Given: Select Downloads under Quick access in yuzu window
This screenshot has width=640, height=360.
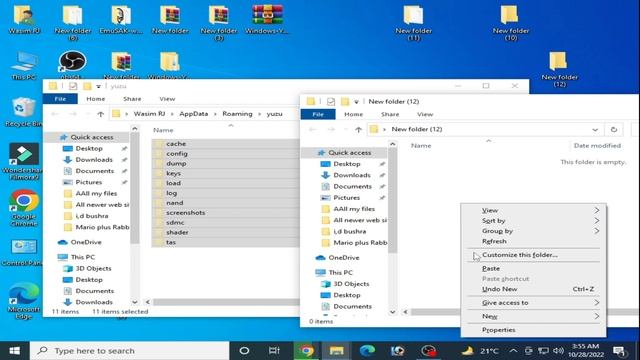Looking at the screenshot, I should click(94, 160).
